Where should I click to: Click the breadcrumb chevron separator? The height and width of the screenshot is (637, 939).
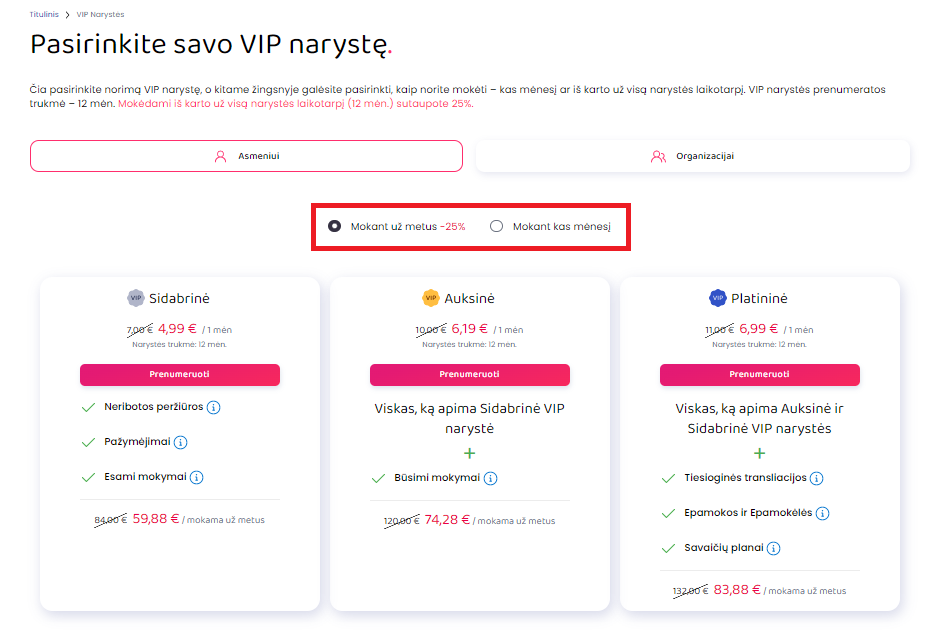click(68, 14)
